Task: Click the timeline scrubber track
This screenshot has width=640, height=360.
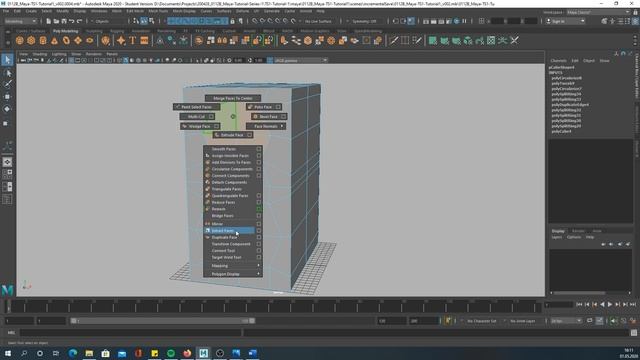Action: coord(273,306)
